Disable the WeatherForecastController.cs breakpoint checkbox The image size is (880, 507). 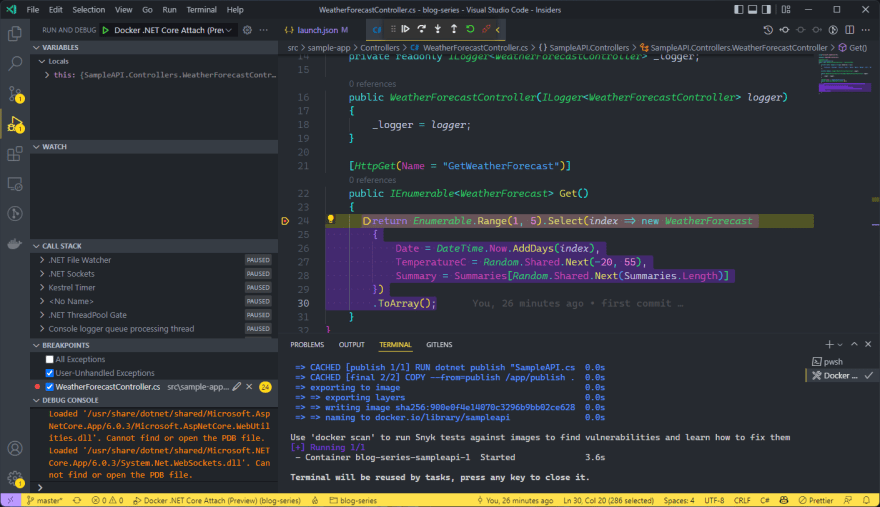click(49, 387)
